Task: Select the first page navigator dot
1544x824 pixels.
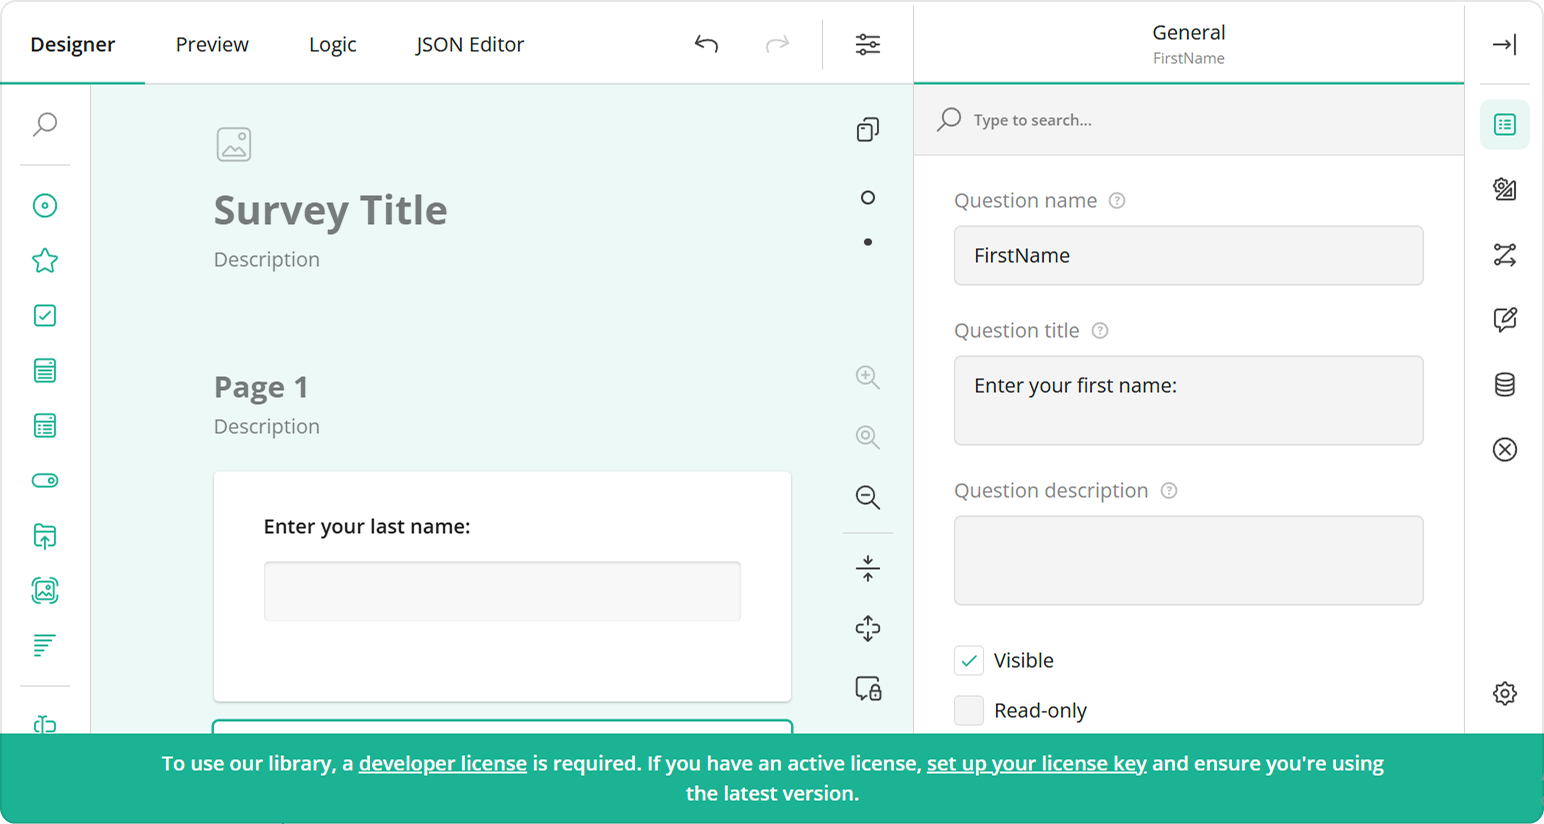Action: tap(866, 197)
